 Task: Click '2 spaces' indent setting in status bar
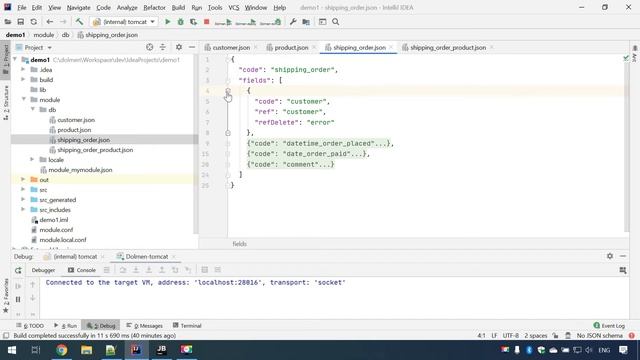536,336
